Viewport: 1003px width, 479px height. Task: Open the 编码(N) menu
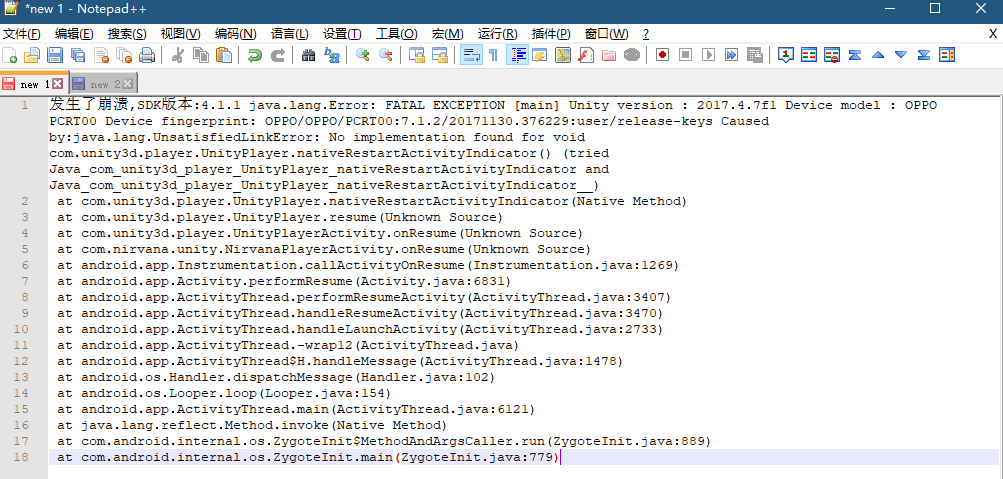(x=235, y=34)
